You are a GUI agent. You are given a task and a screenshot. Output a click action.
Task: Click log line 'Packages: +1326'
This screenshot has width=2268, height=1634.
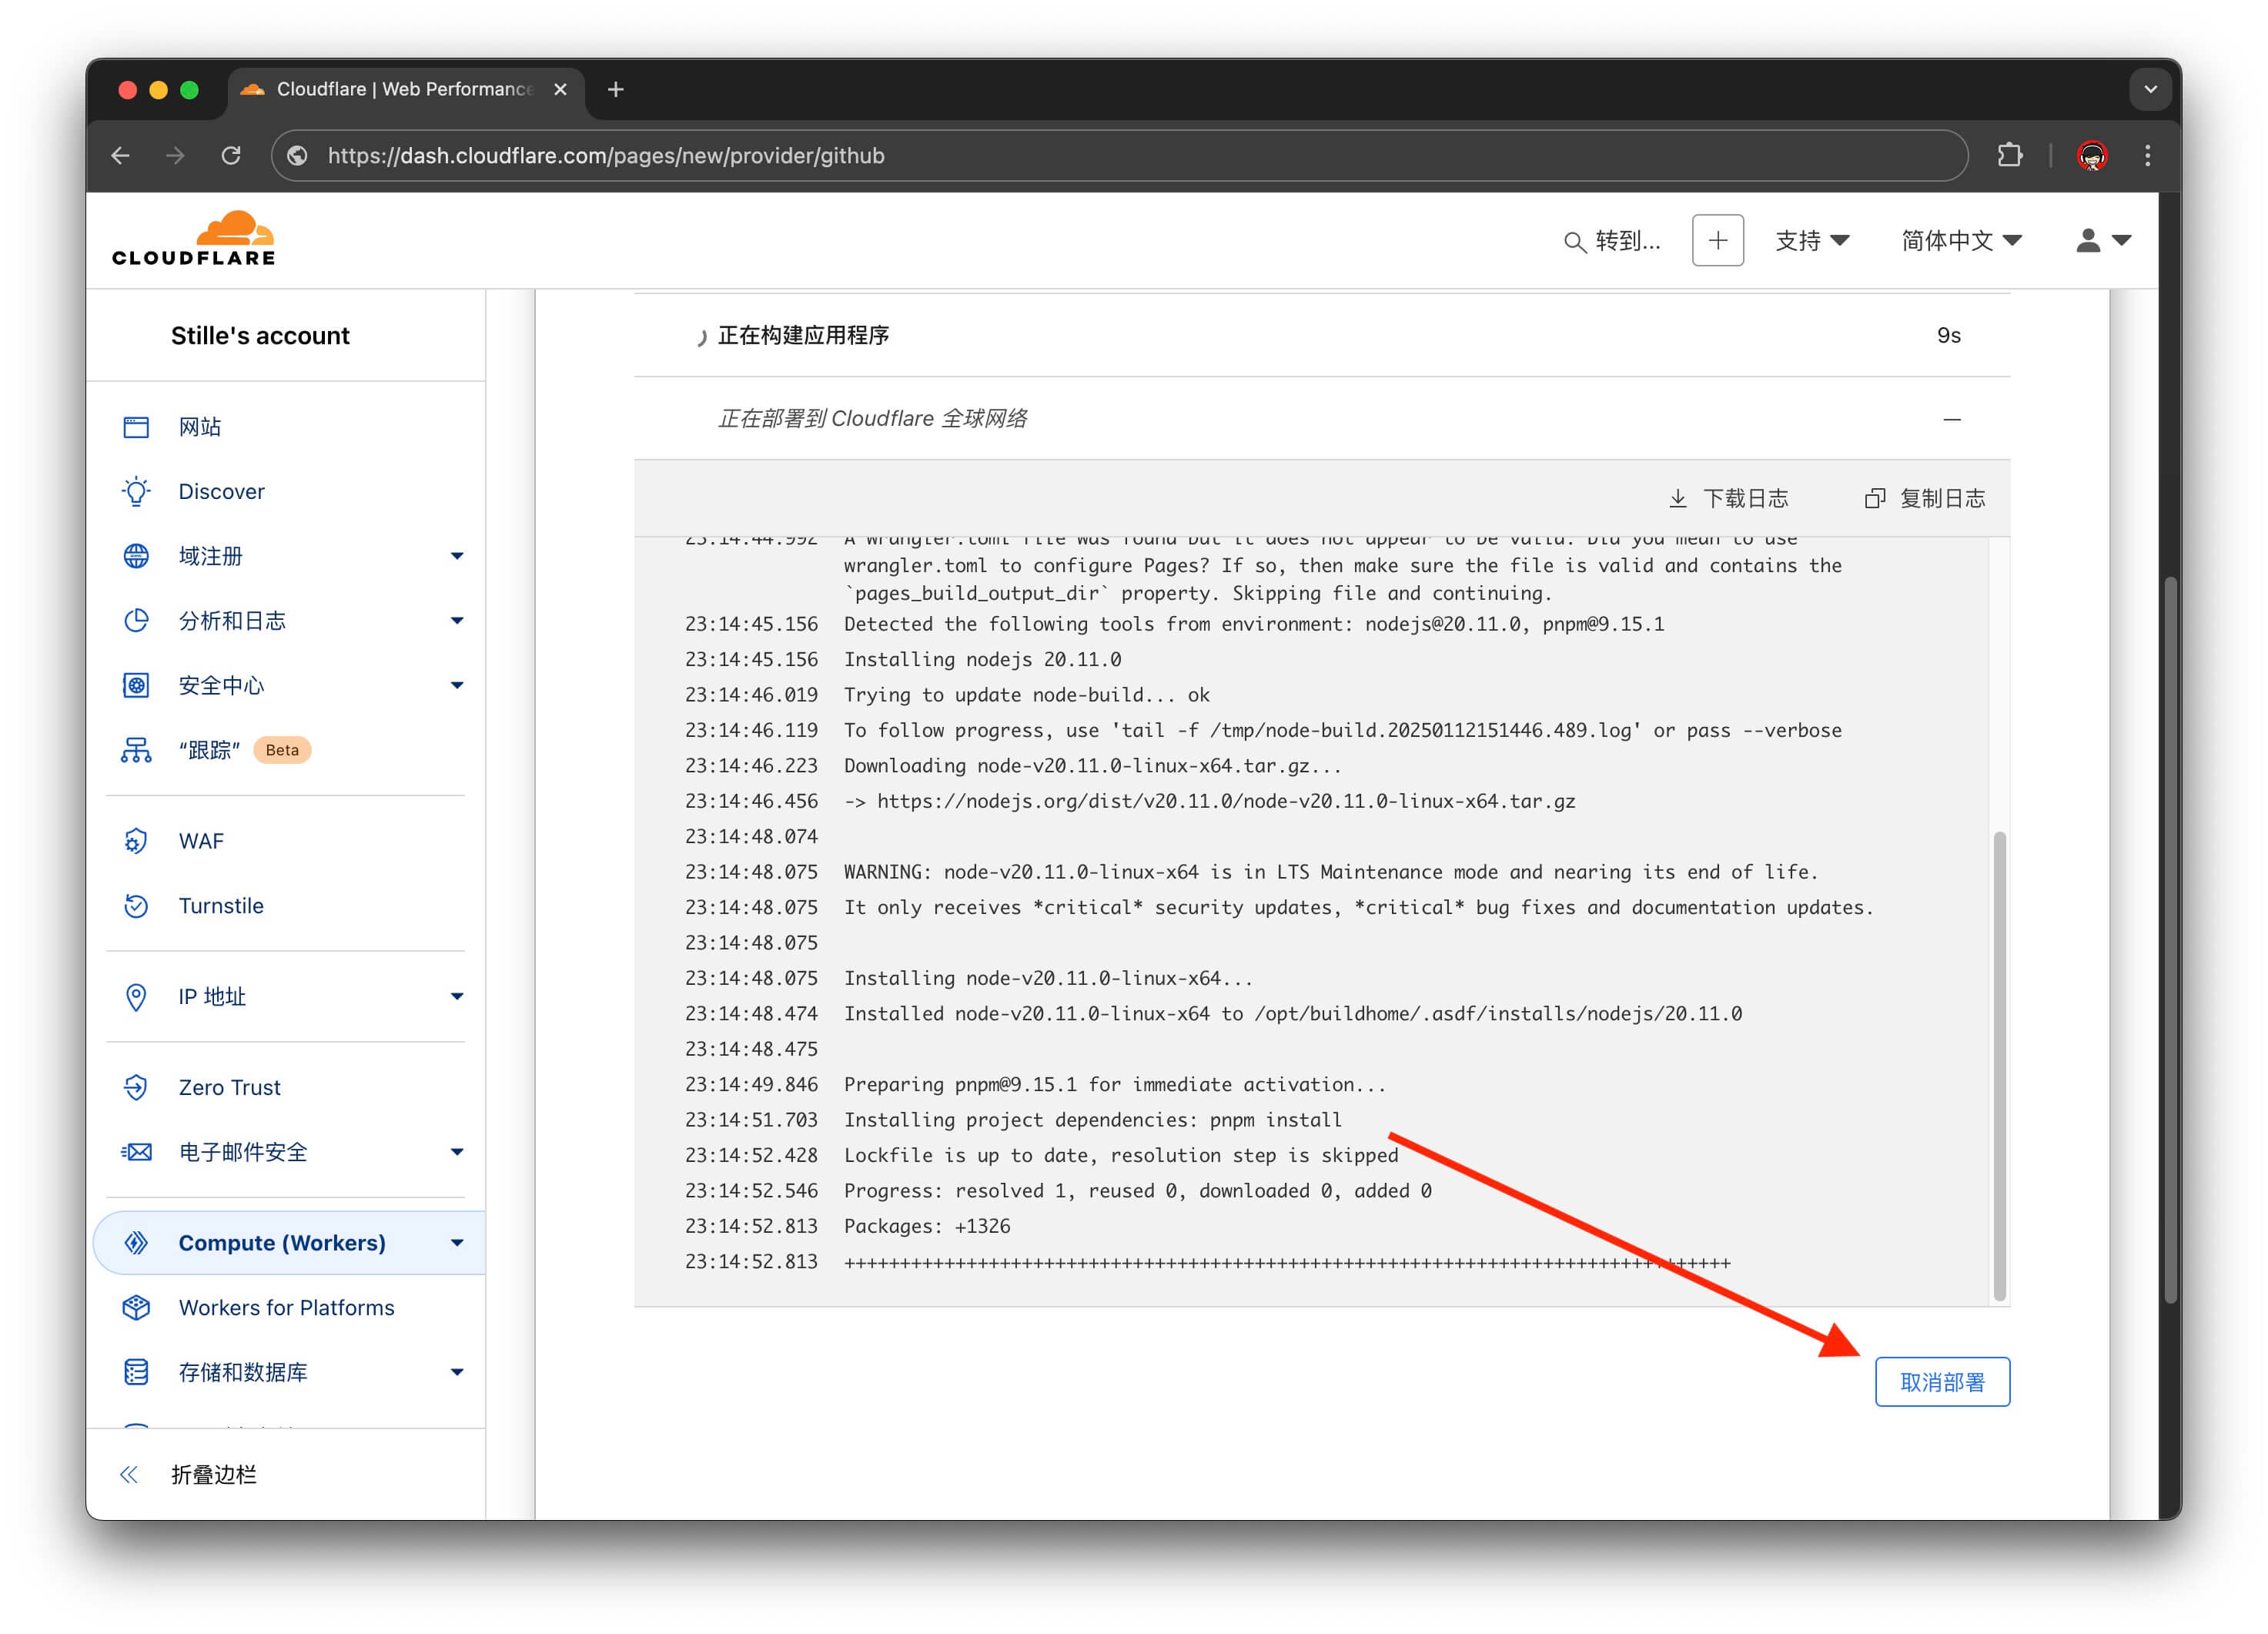[926, 1225]
